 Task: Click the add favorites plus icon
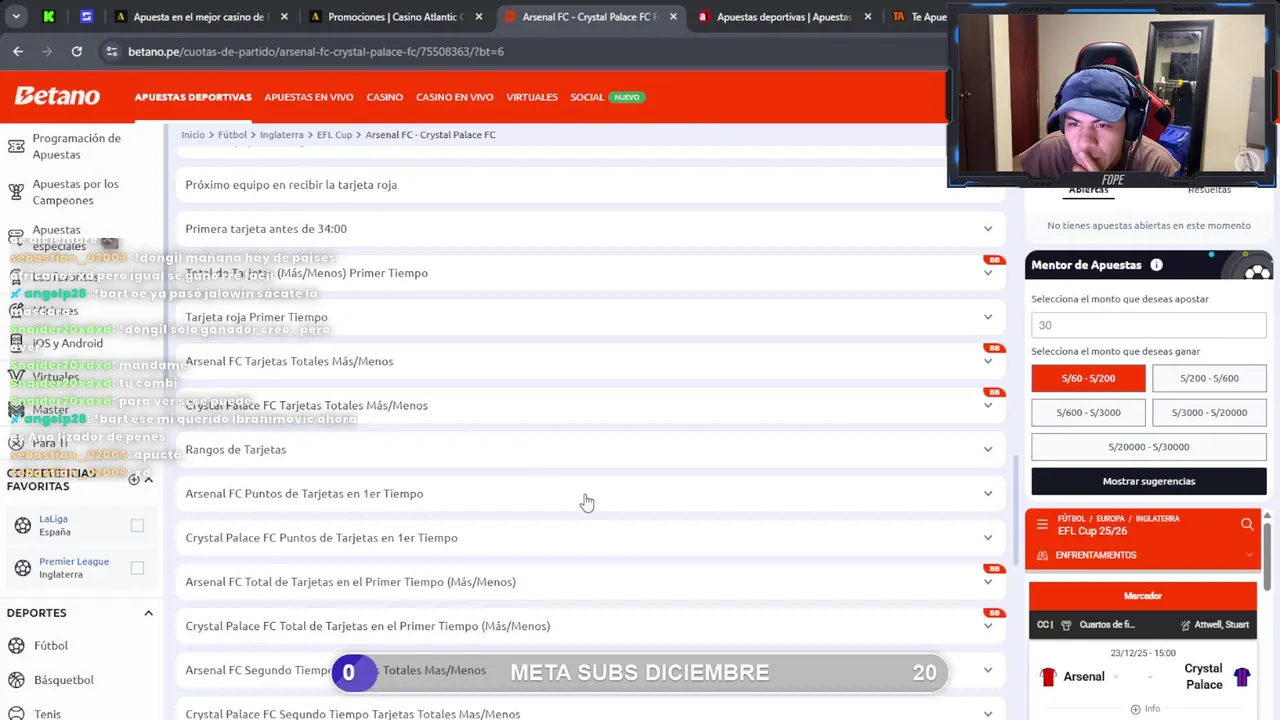tap(133, 479)
